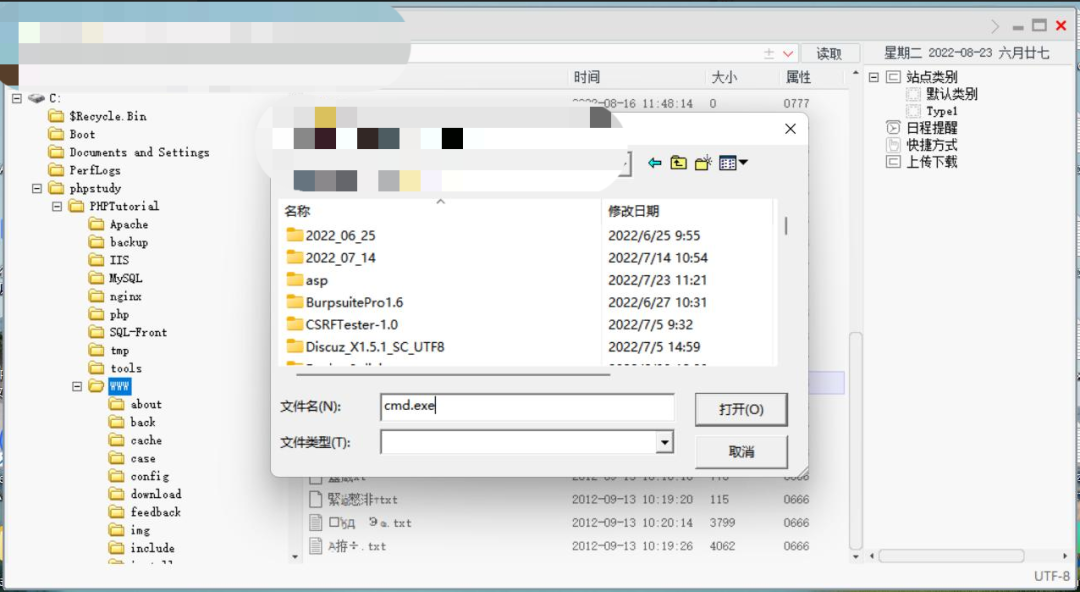
Task: Select the Discuz_X1.5.1_SC_UTF8 folder
Action: coord(366,347)
